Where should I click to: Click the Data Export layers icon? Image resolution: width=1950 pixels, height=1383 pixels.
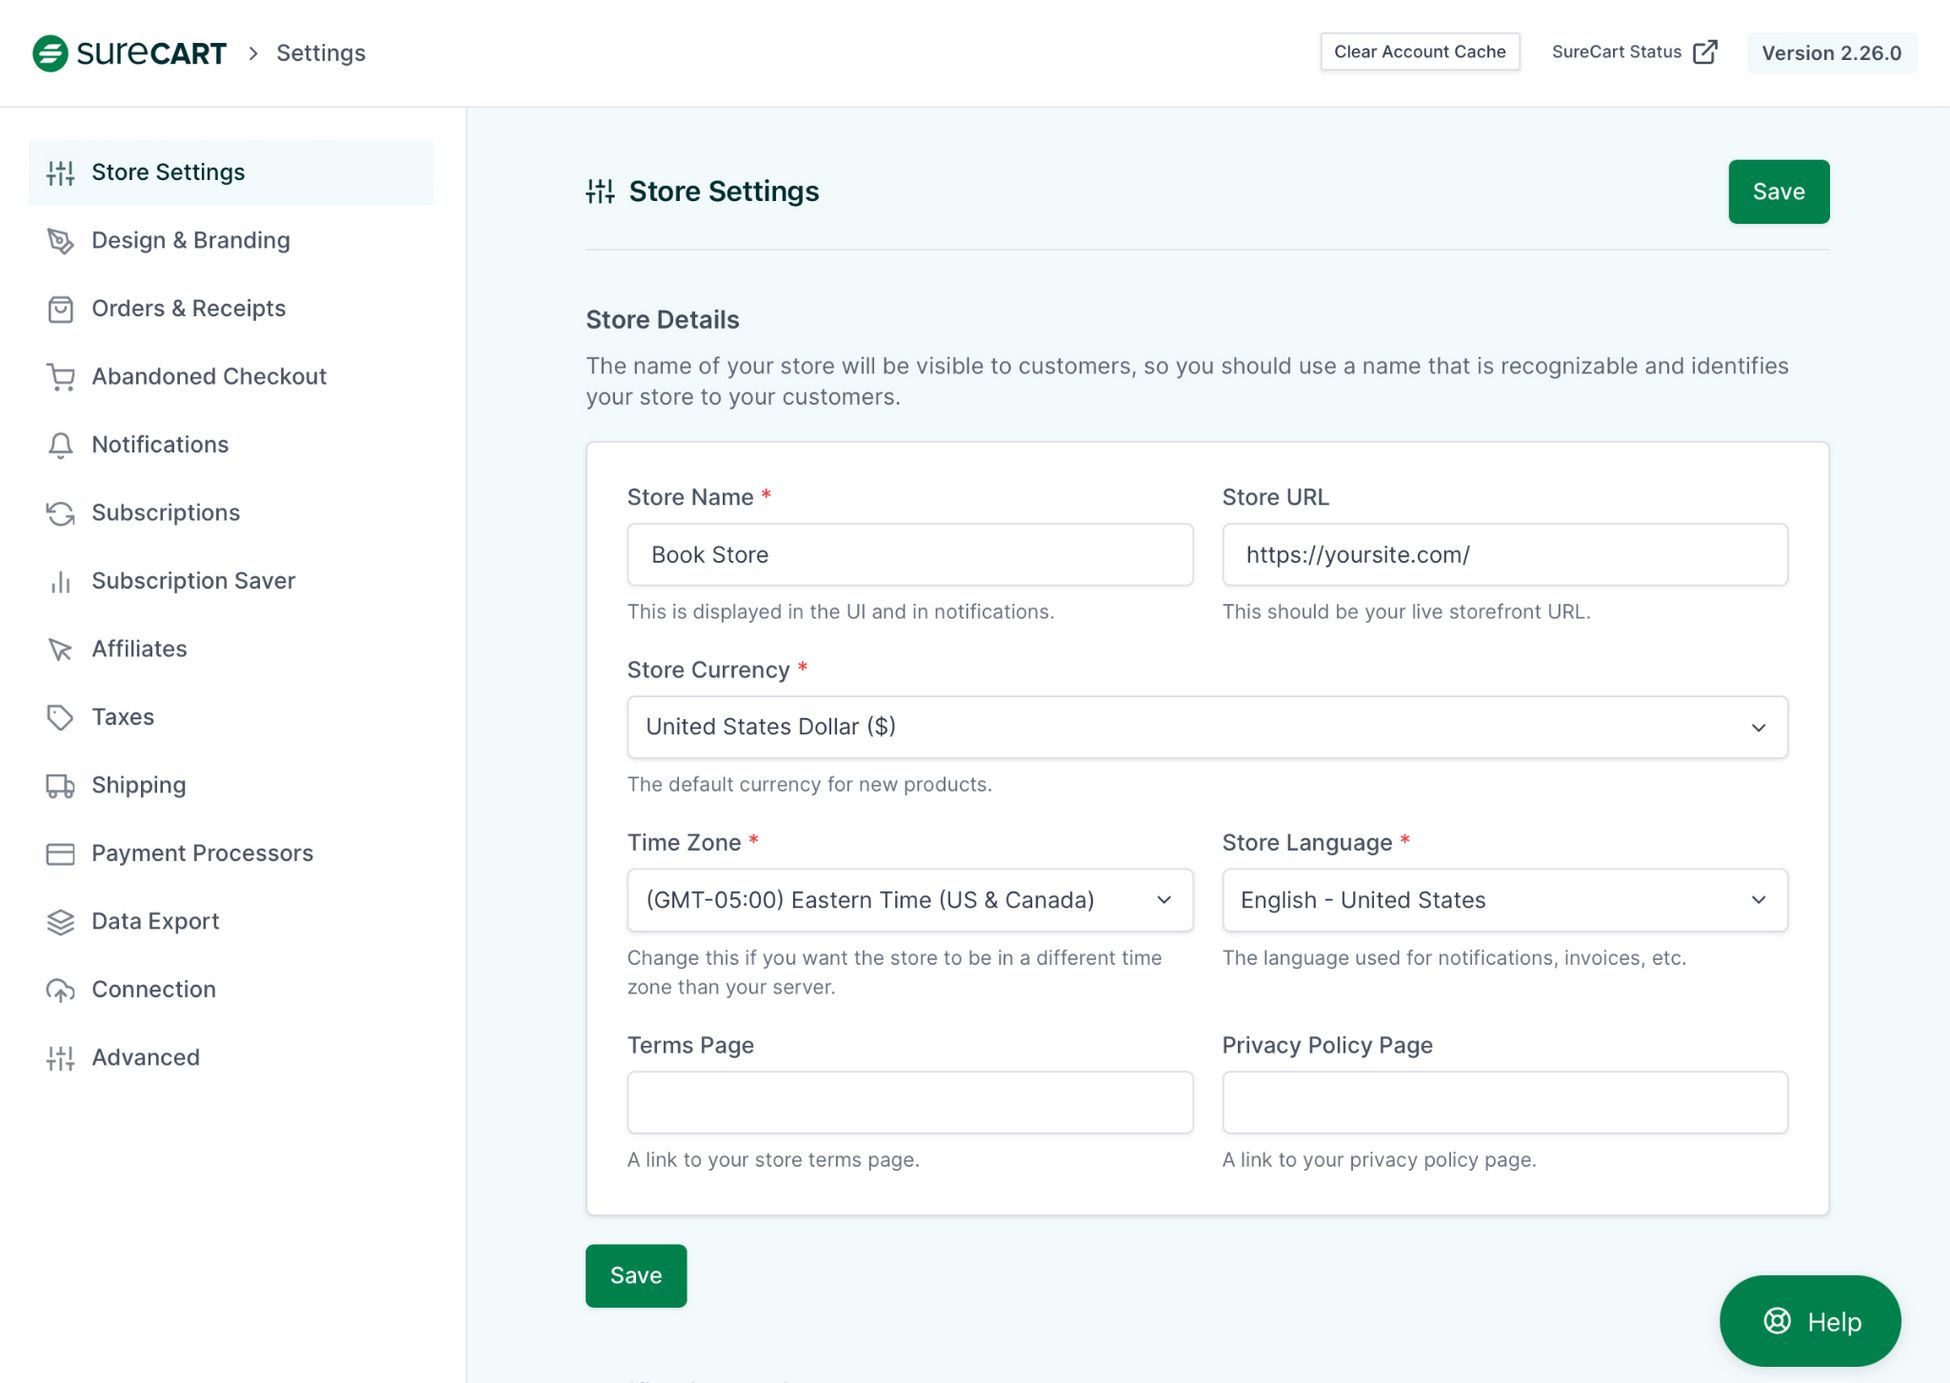60,922
